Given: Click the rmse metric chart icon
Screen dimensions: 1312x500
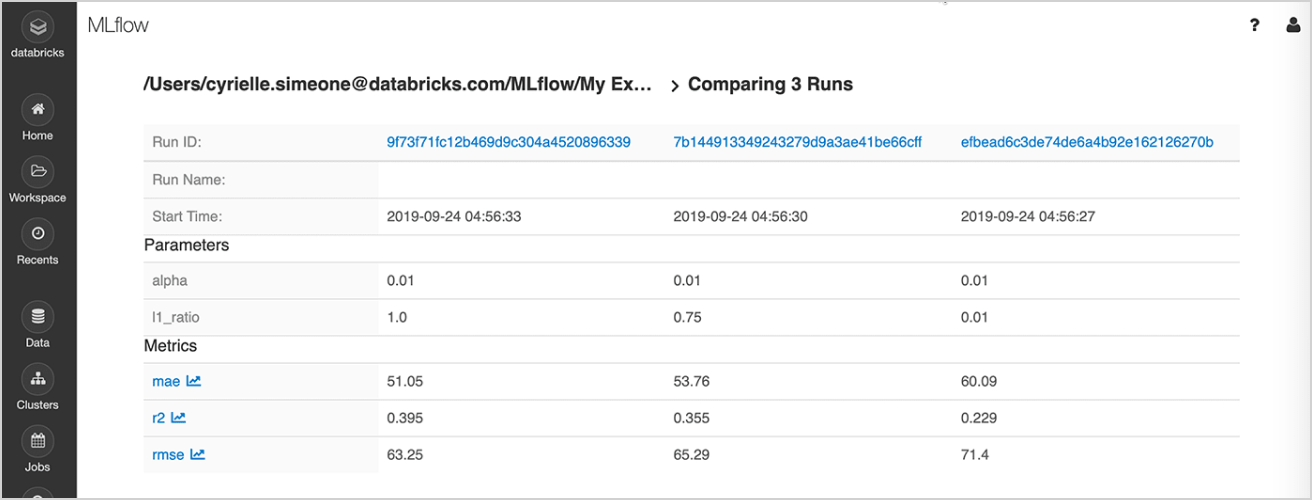Looking at the screenshot, I should (198, 455).
